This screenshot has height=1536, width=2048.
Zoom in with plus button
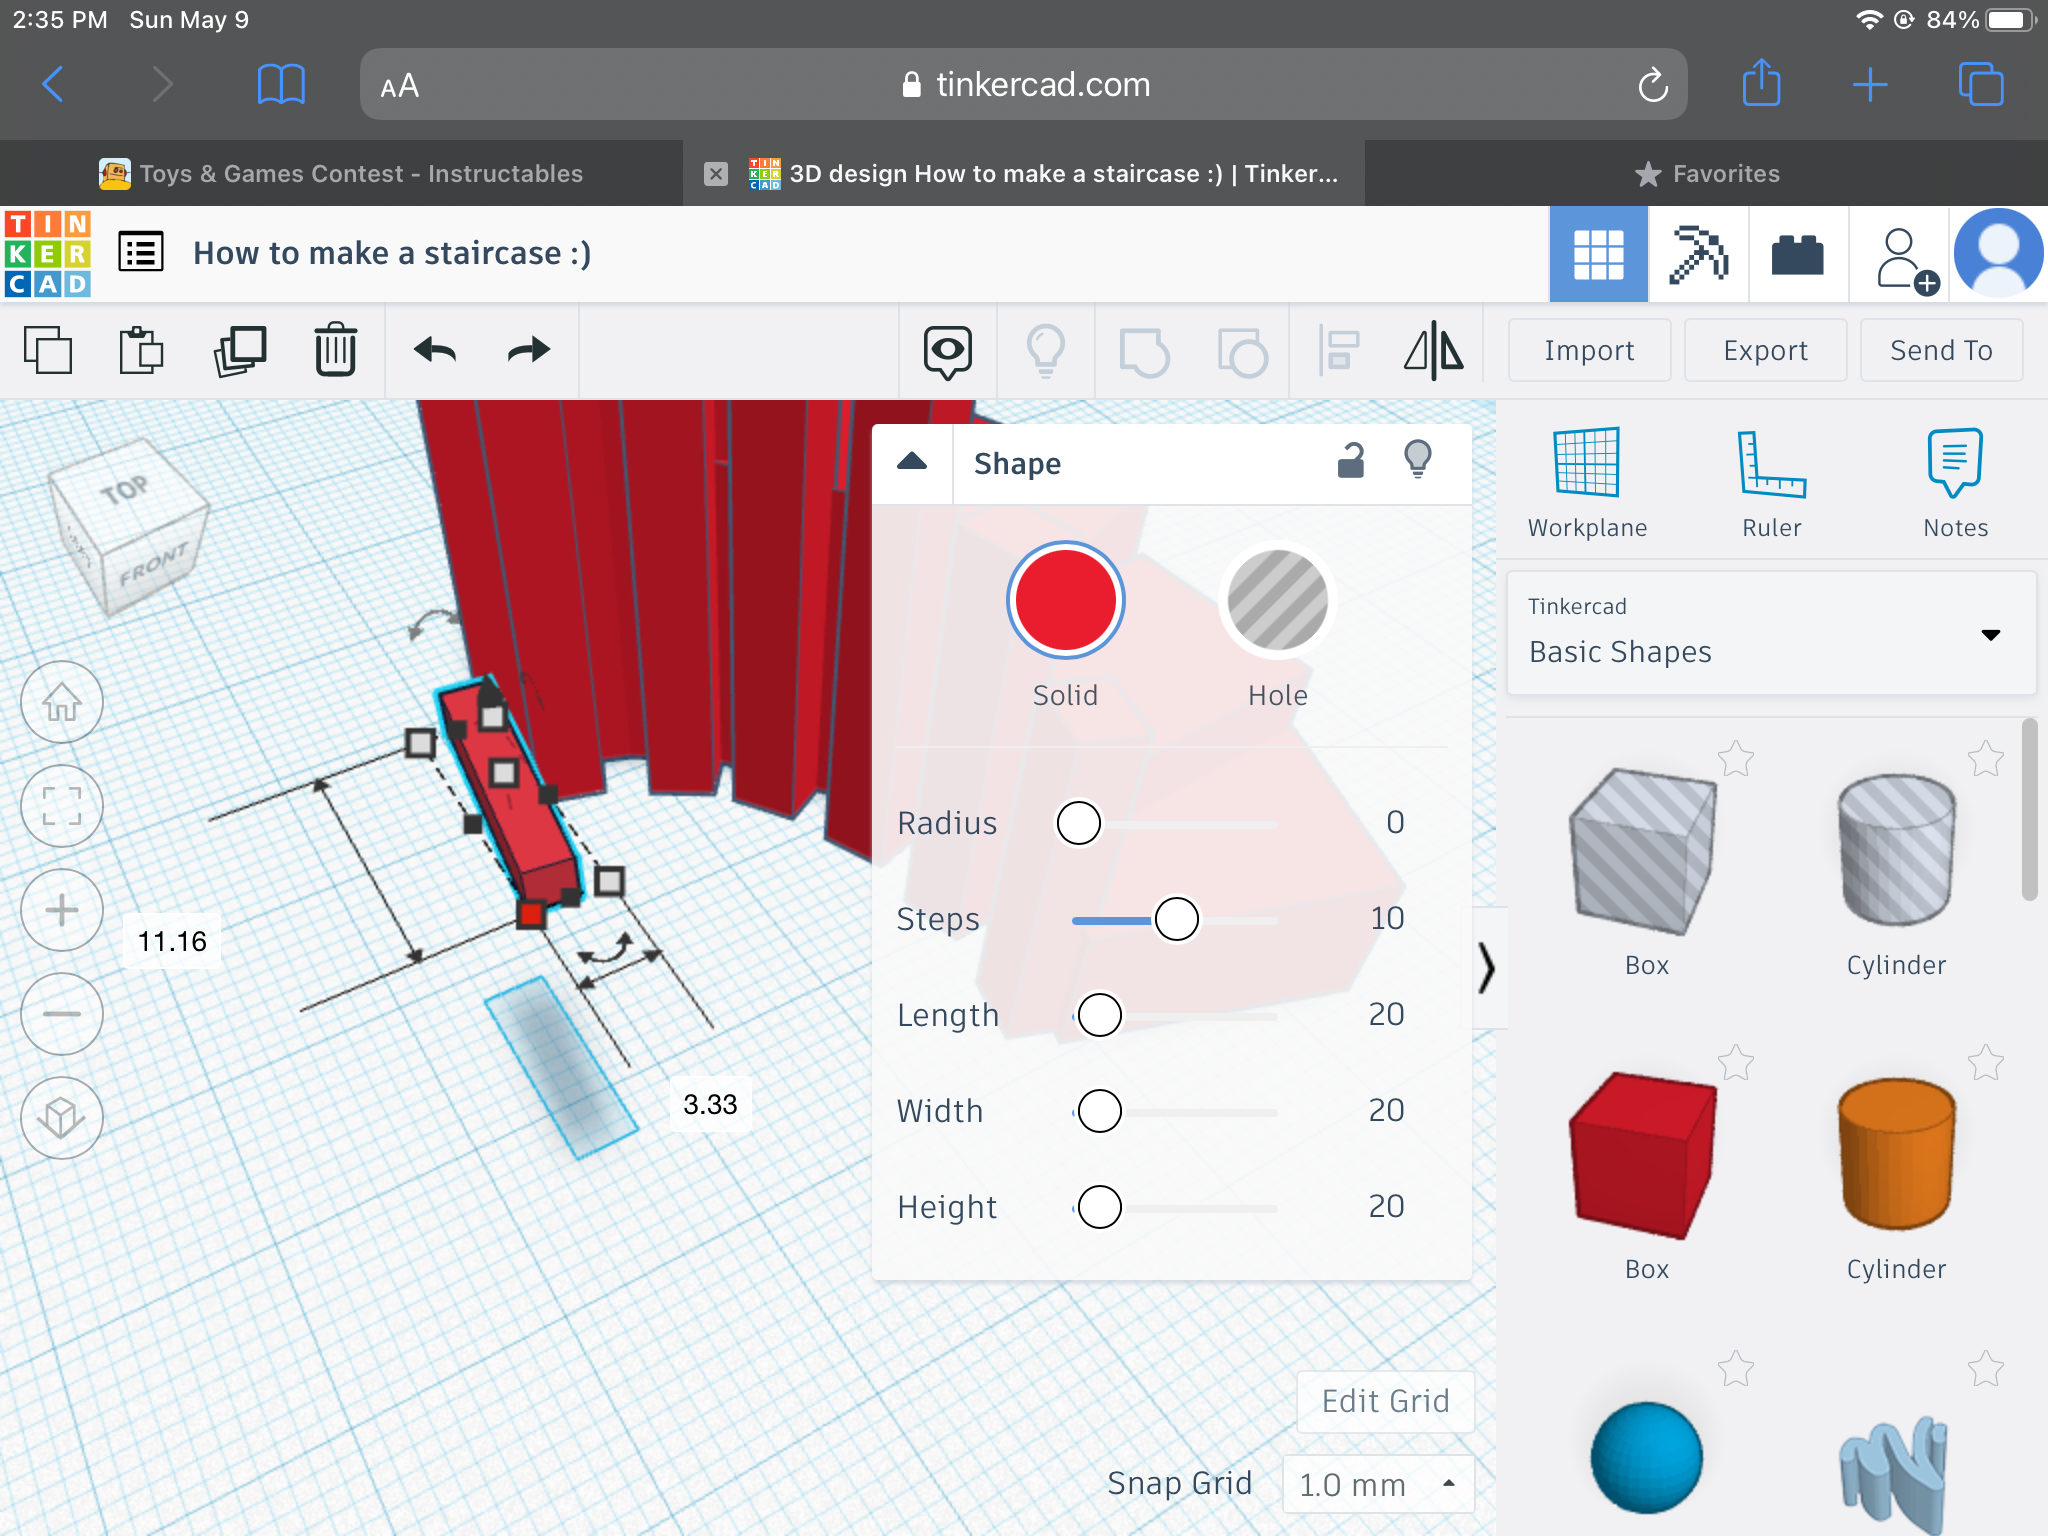tap(62, 910)
